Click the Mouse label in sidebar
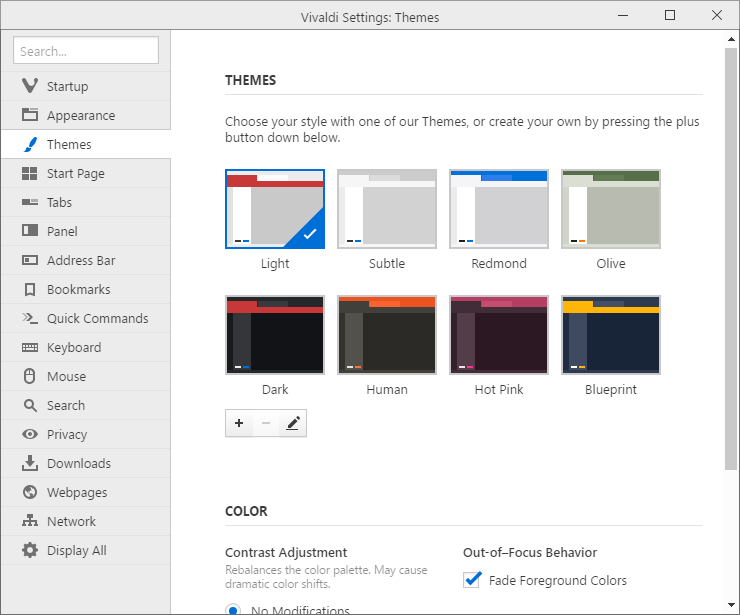Viewport: 740px width, 615px height. [x=67, y=376]
